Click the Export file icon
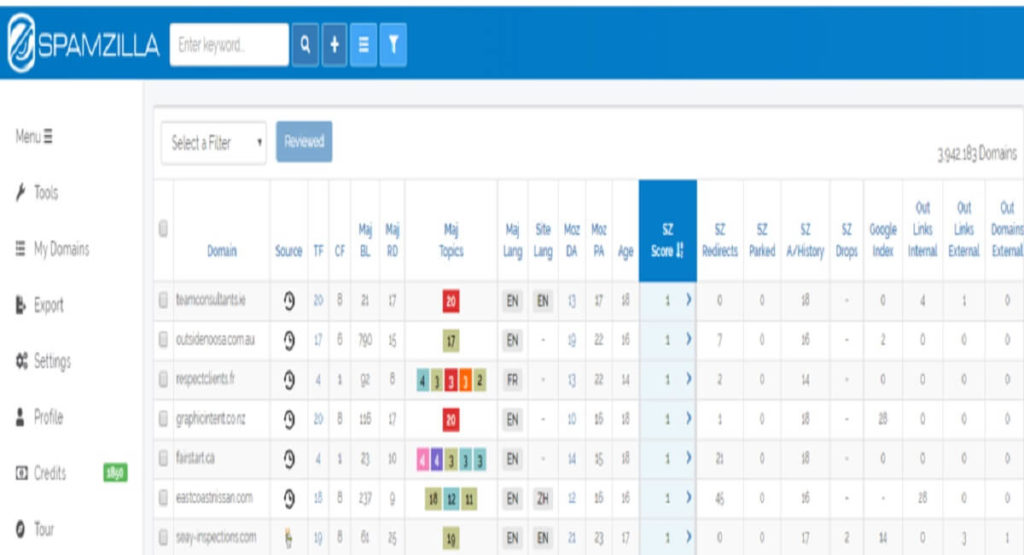Viewport: 1024px width, 555px height. [x=21, y=304]
